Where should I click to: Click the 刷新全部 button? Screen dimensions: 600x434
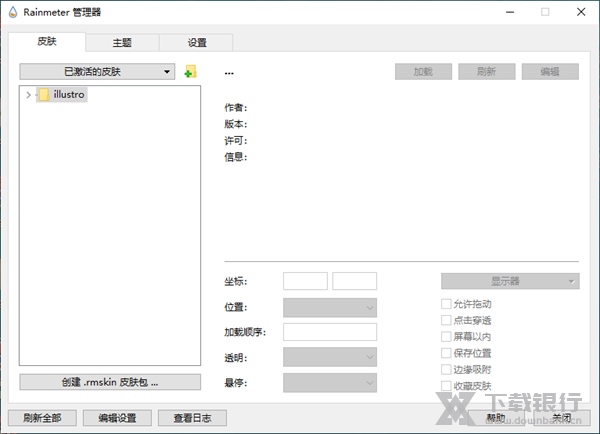(x=42, y=418)
